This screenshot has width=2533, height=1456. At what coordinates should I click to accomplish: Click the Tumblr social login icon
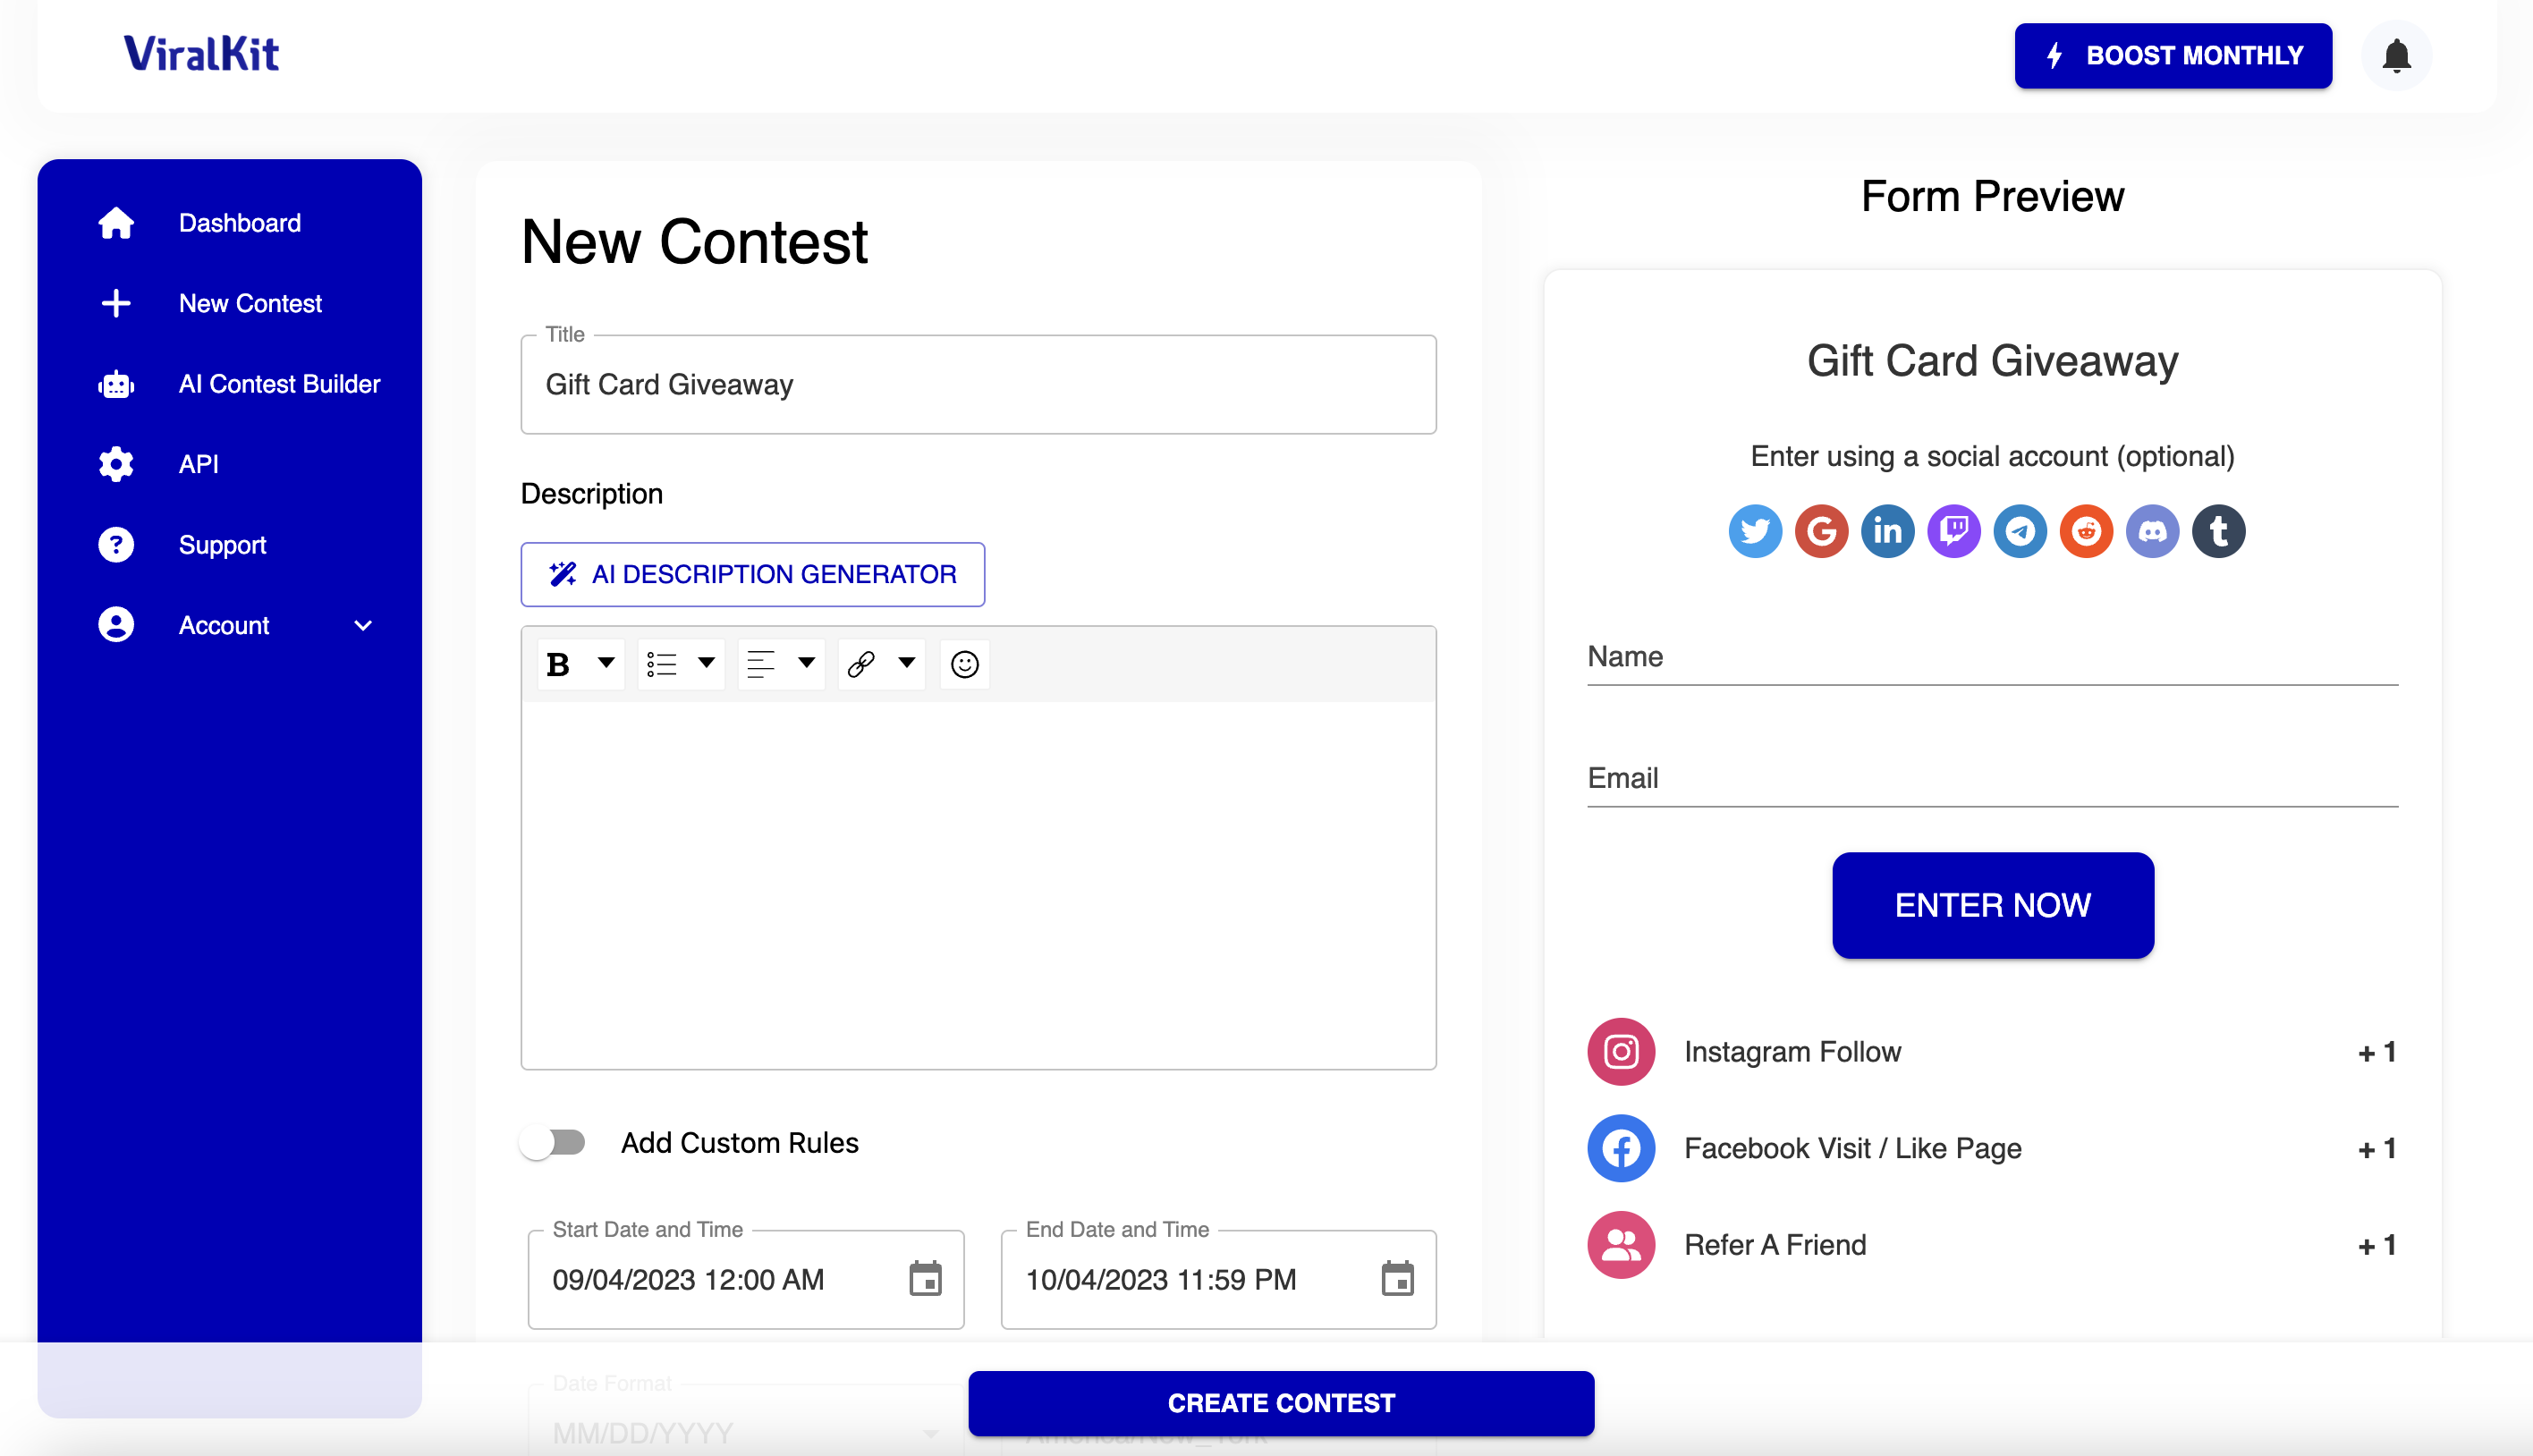[x=2219, y=531]
